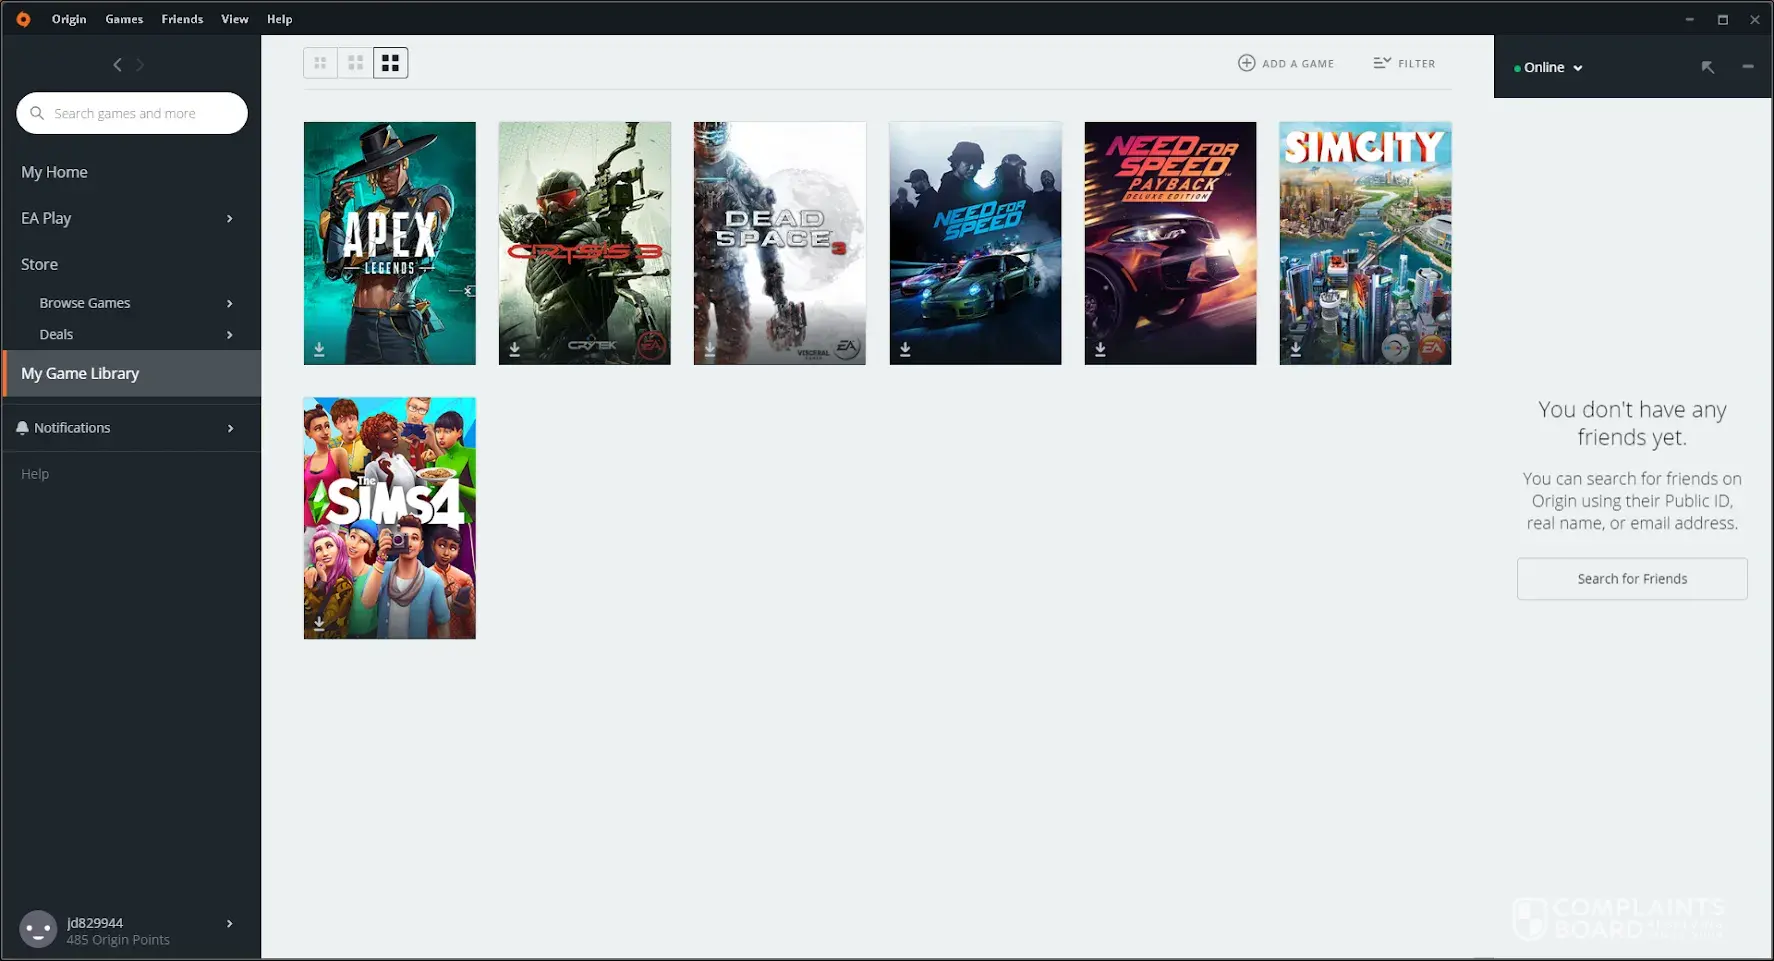Go to My Home
Image resolution: width=1774 pixels, height=961 pixels.
(54, 172)
